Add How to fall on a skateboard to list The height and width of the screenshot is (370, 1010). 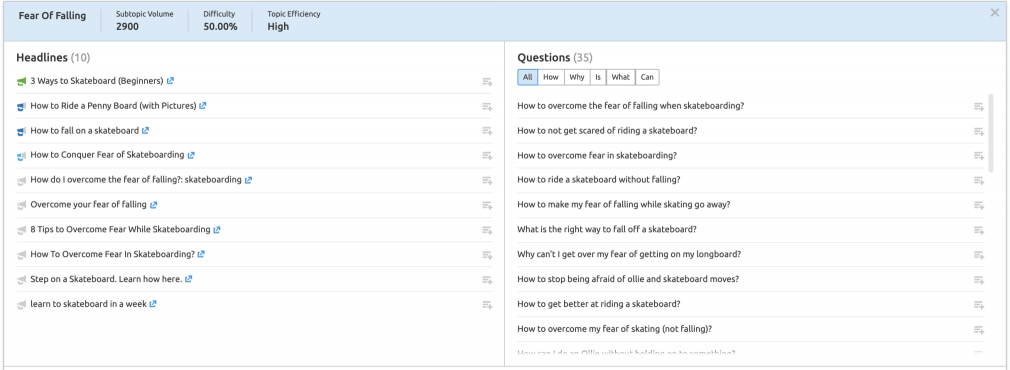pos(488,131)
